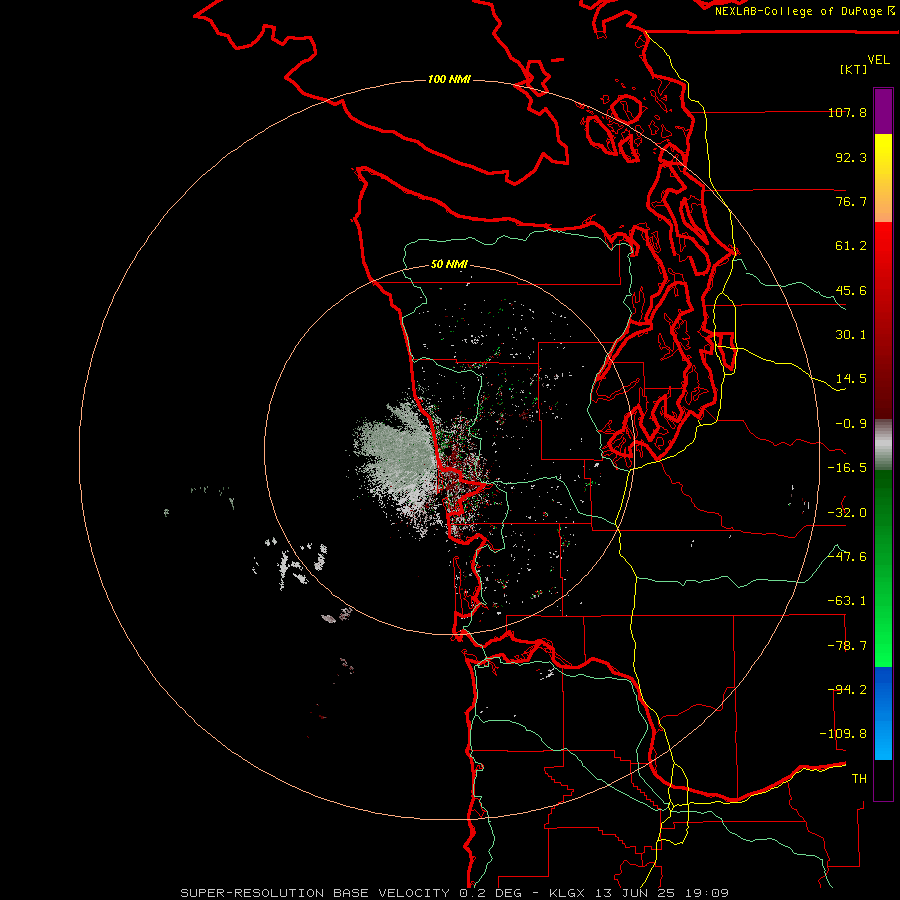Click the -32.0 velocity scale value

[x=847, y=513]
